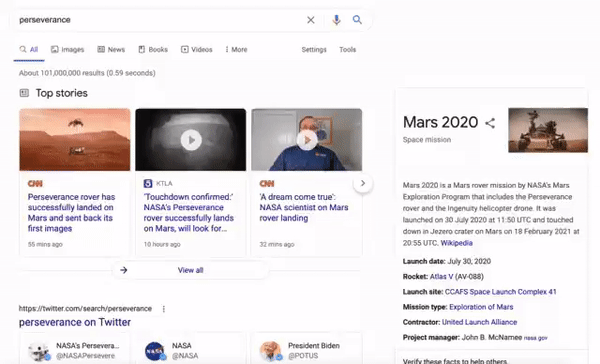The height and width of the screenshot is (364, 600).
Task: Open NASA Twitter profile avatar
Action: [x=155, y=351]
